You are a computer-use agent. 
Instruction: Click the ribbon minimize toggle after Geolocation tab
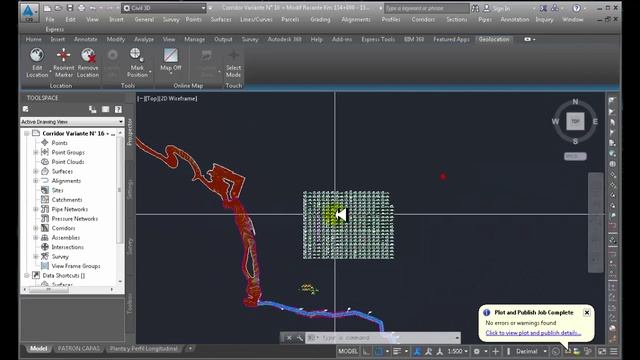[529, 39]
